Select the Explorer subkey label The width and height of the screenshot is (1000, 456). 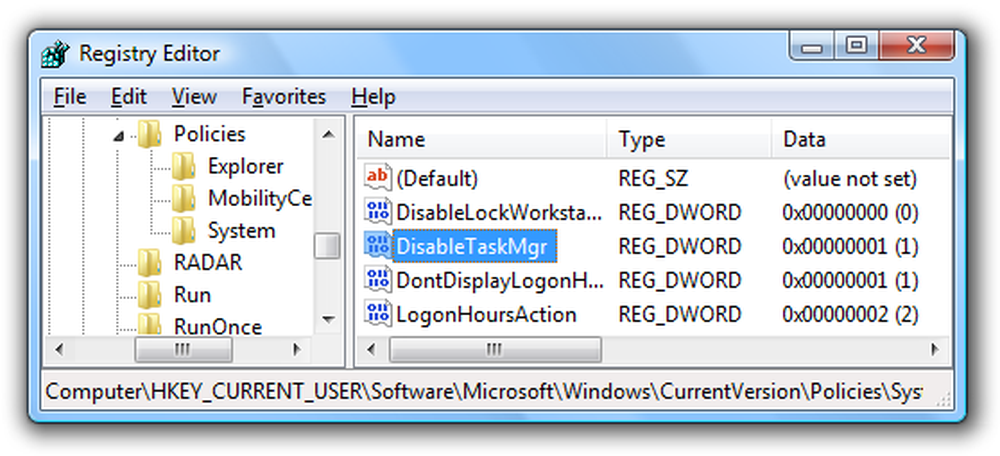[246, 166]
